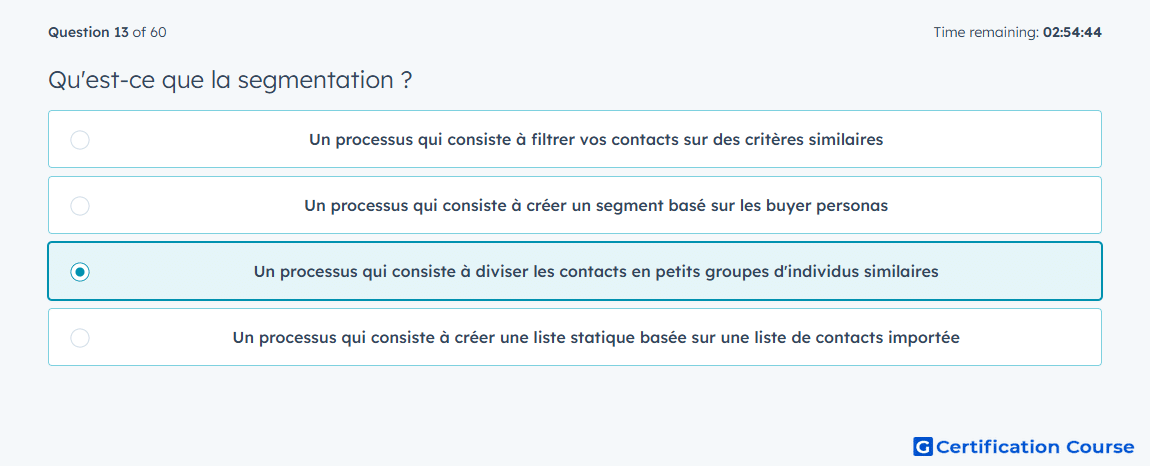This screenshot has width=1150, height=466.
Task: Choose the answer about creating a buyer personas segment
Action: click(575, 205)
